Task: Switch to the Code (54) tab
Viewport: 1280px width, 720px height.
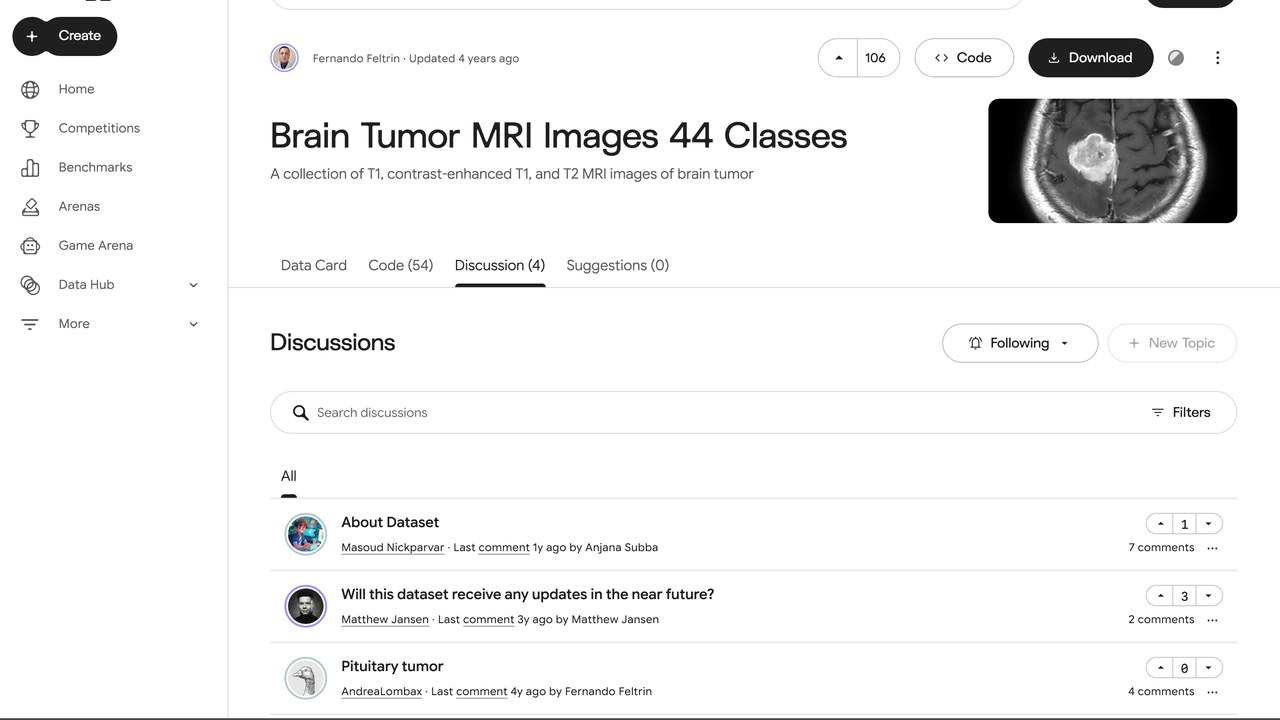Action: pos(400,265)
